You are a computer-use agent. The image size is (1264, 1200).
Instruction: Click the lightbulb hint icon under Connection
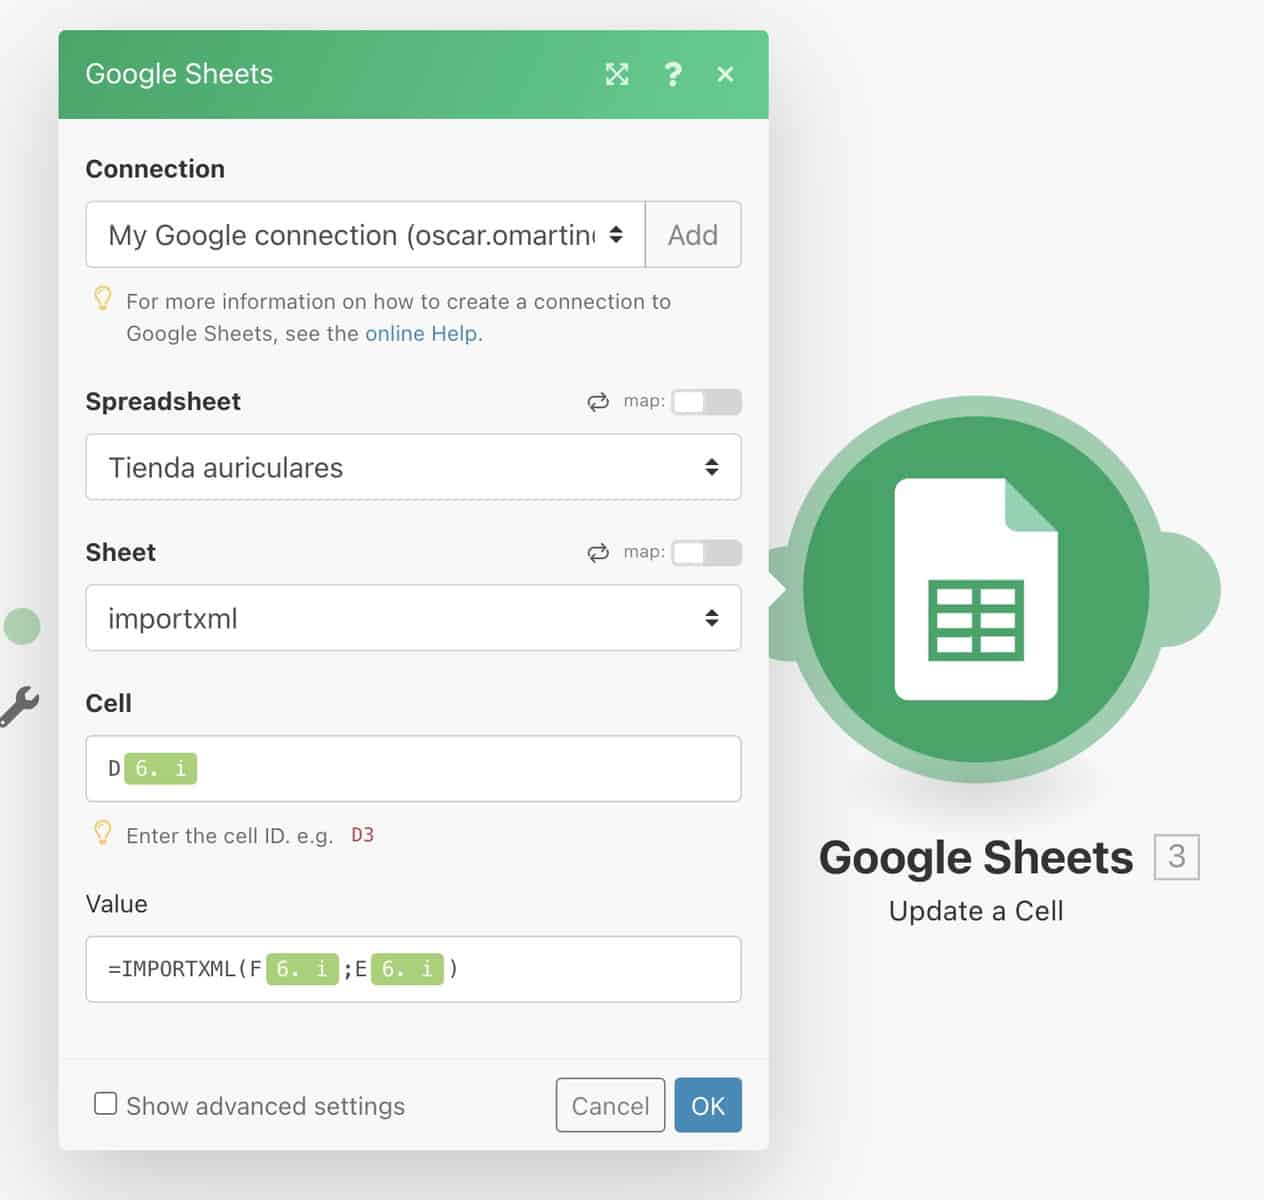pos(102,298)
